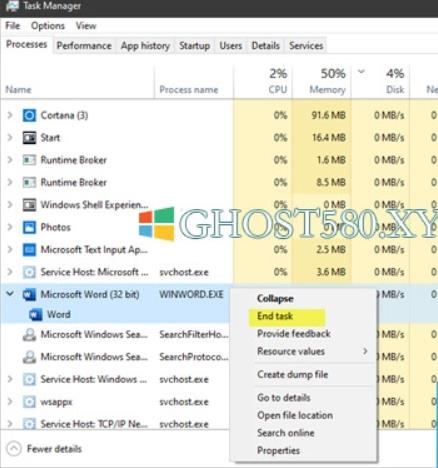Click the SearchProtocol row user icon
Screen dimensions: 438x468
[29, 357]
